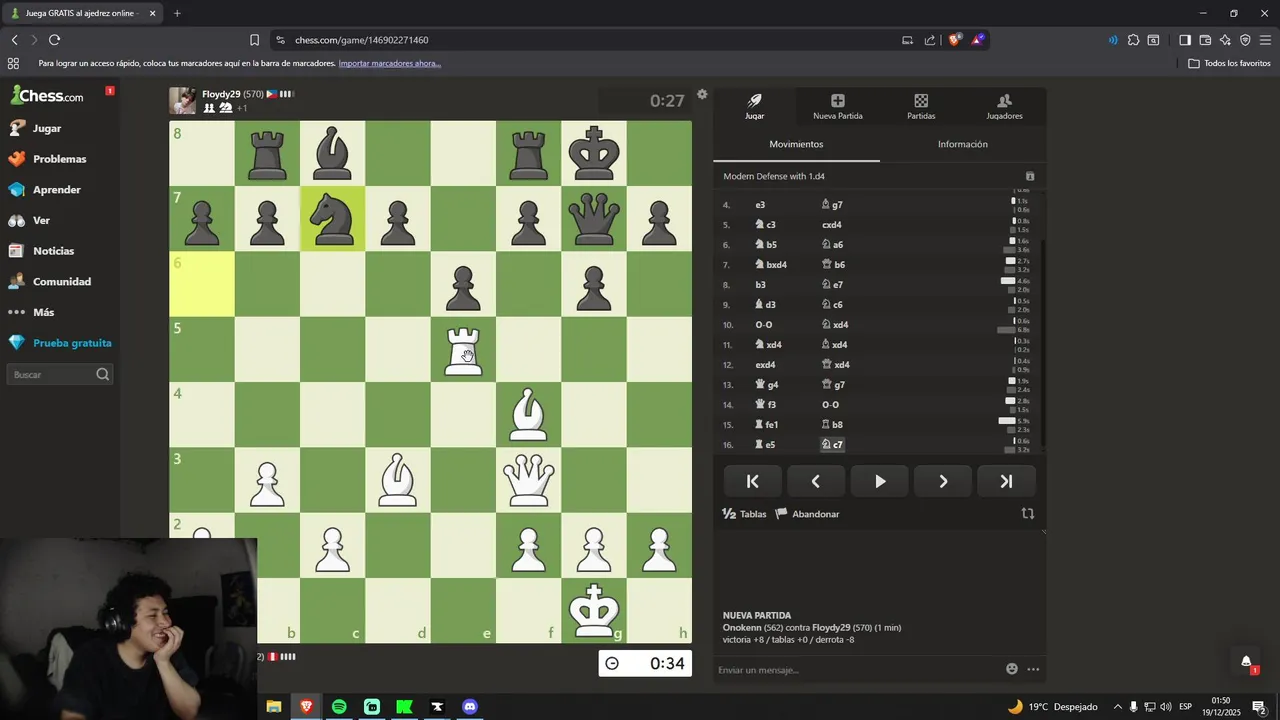The height and width of the screenshot is (720, 1280).
Task: Jump to last move button
Action: 1006,481
